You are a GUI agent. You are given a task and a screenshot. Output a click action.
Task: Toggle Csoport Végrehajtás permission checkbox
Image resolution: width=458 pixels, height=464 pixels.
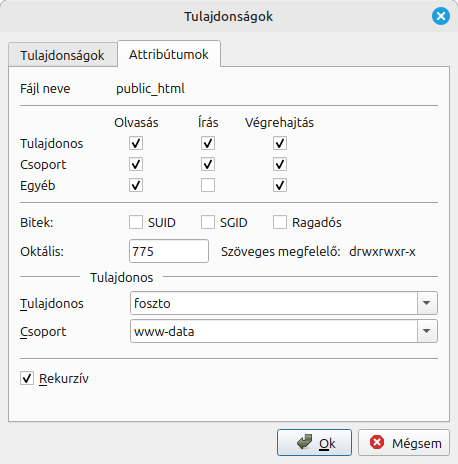tap(280, 164)
